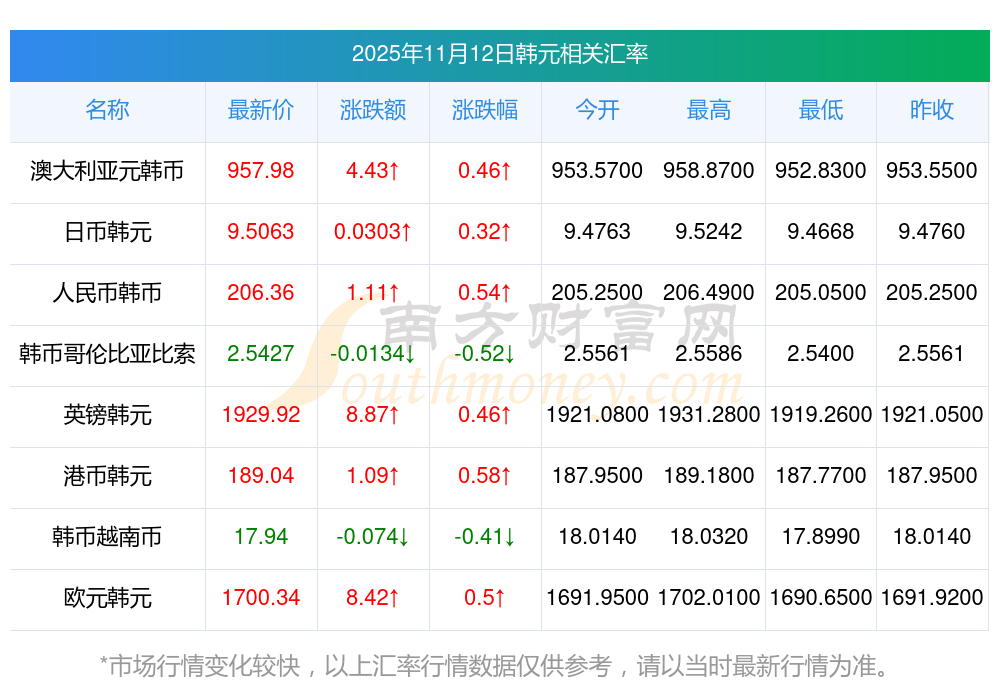
Task: Click the previous close 953.5500
Action: tap(932, 170)
